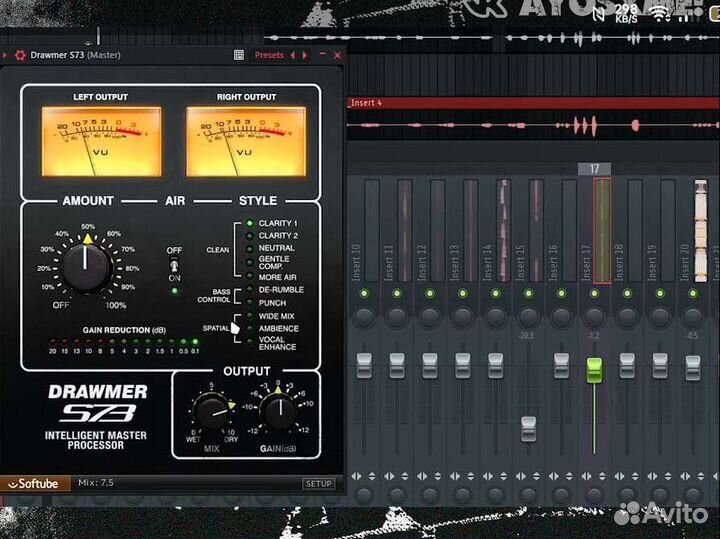Select More Air style

250,276
